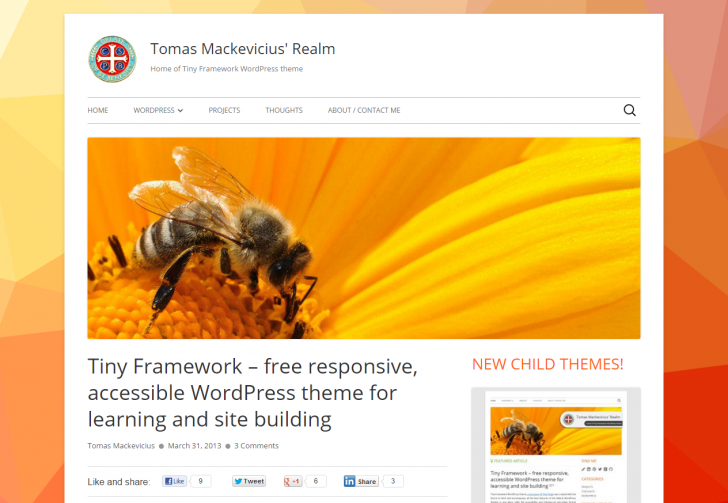The height and width of the screenshot is (503, 728).
Task: Go to the Projects menu item
Action: point(224,111)
